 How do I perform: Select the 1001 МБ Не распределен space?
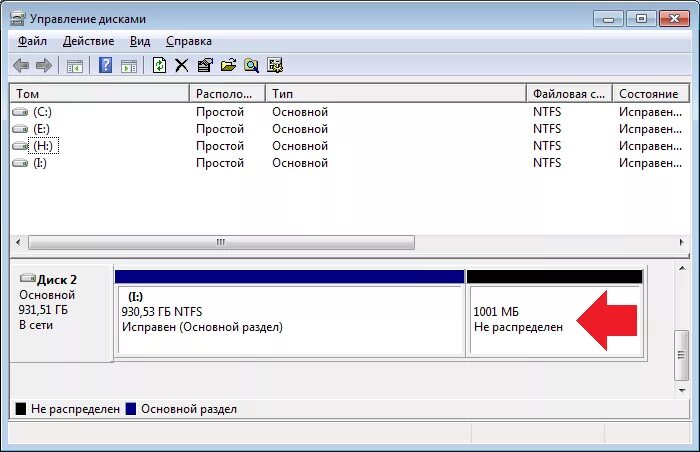tap(555, 313)
